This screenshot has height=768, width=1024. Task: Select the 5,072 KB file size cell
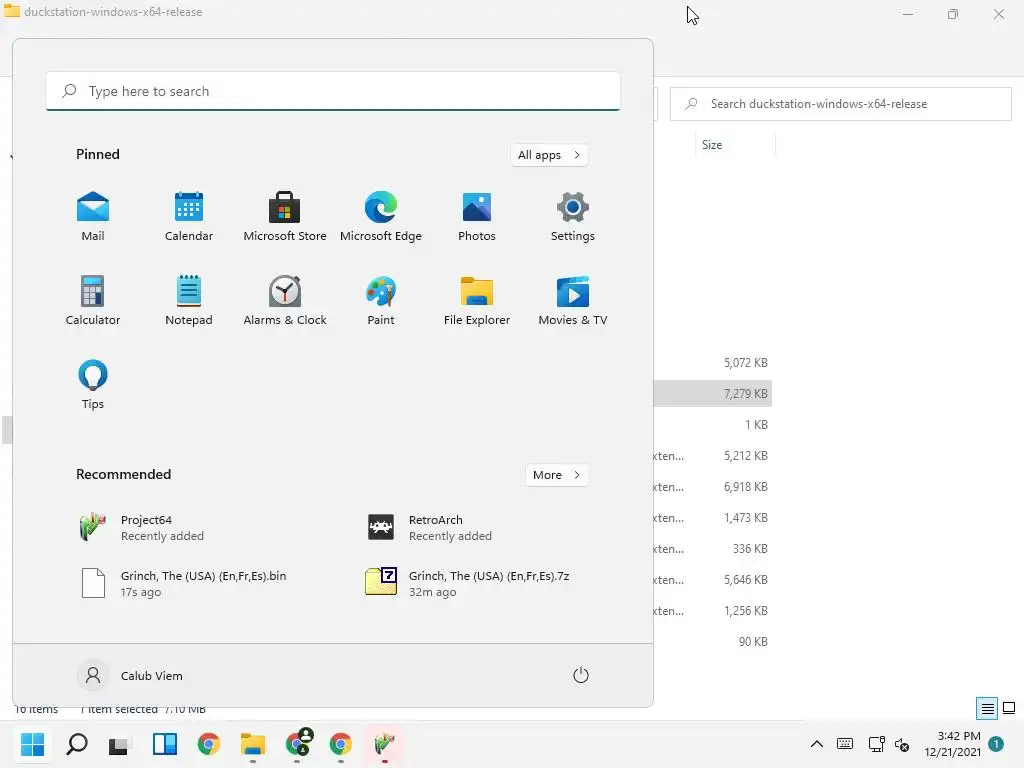click(x=745, y=362)
